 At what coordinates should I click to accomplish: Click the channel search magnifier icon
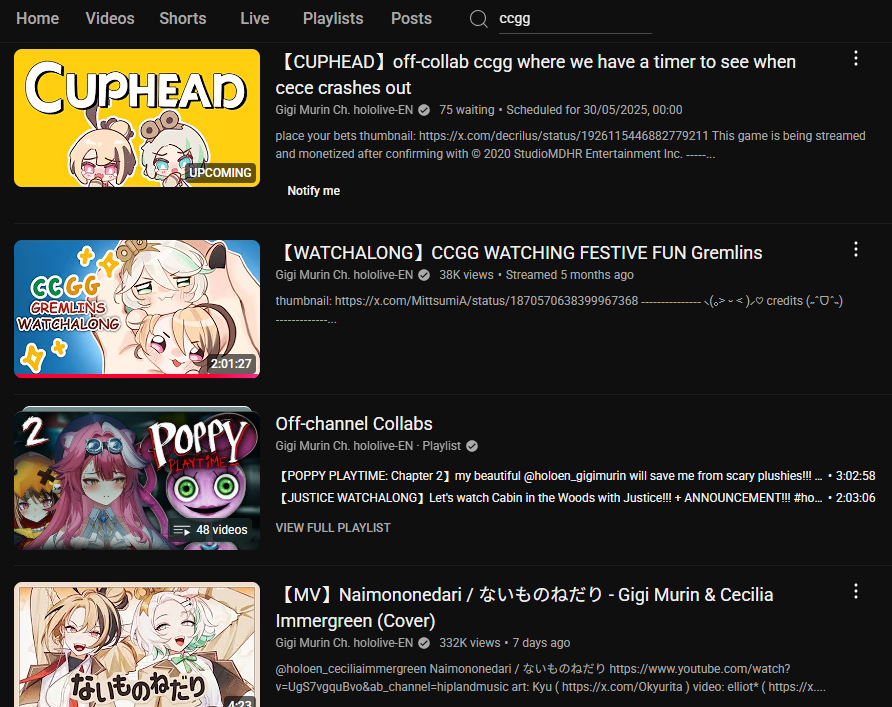click(478, 19)
